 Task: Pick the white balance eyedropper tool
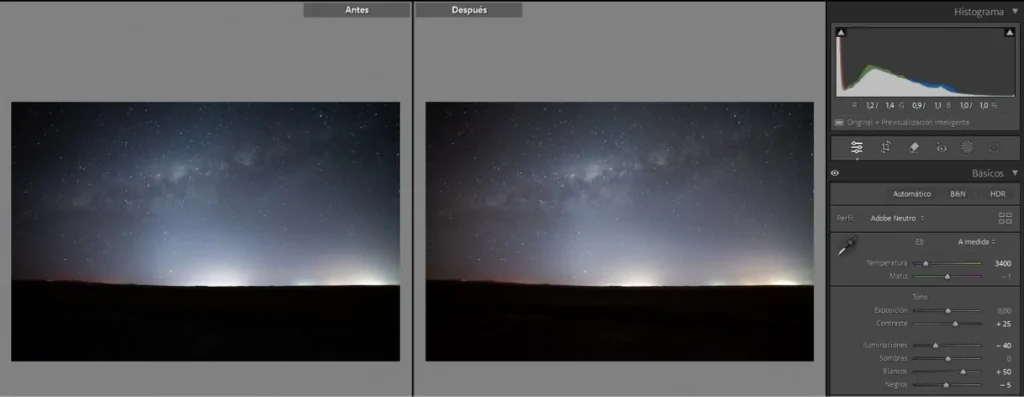[x=847, y=246]
